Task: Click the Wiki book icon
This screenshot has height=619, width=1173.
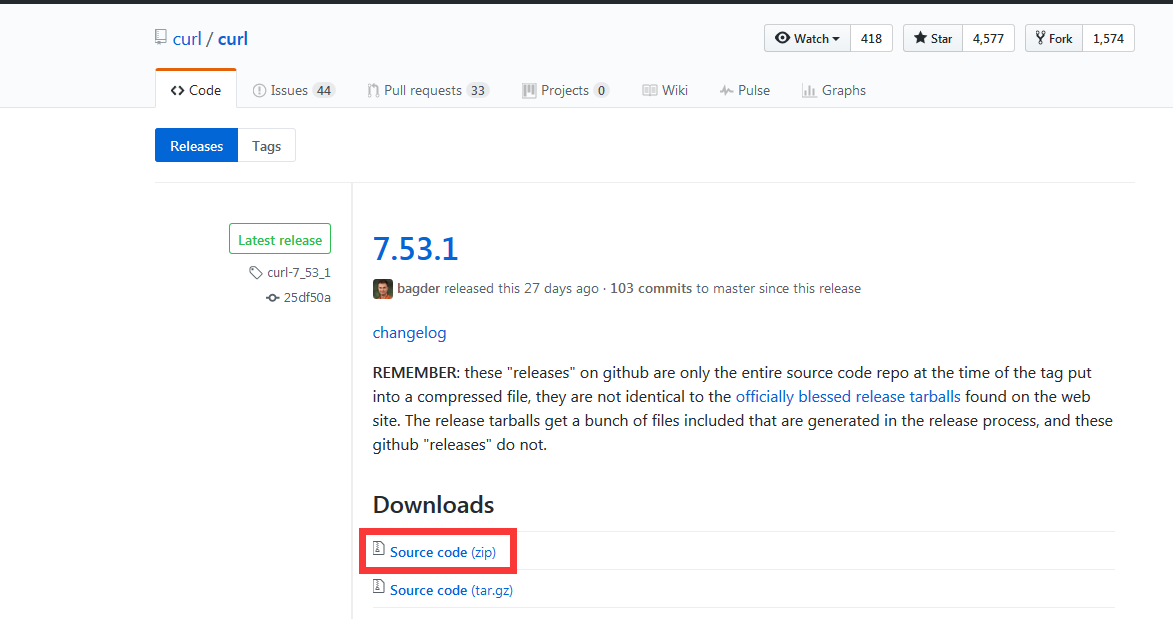Action: pyautogui.click(x=649, y=91)
